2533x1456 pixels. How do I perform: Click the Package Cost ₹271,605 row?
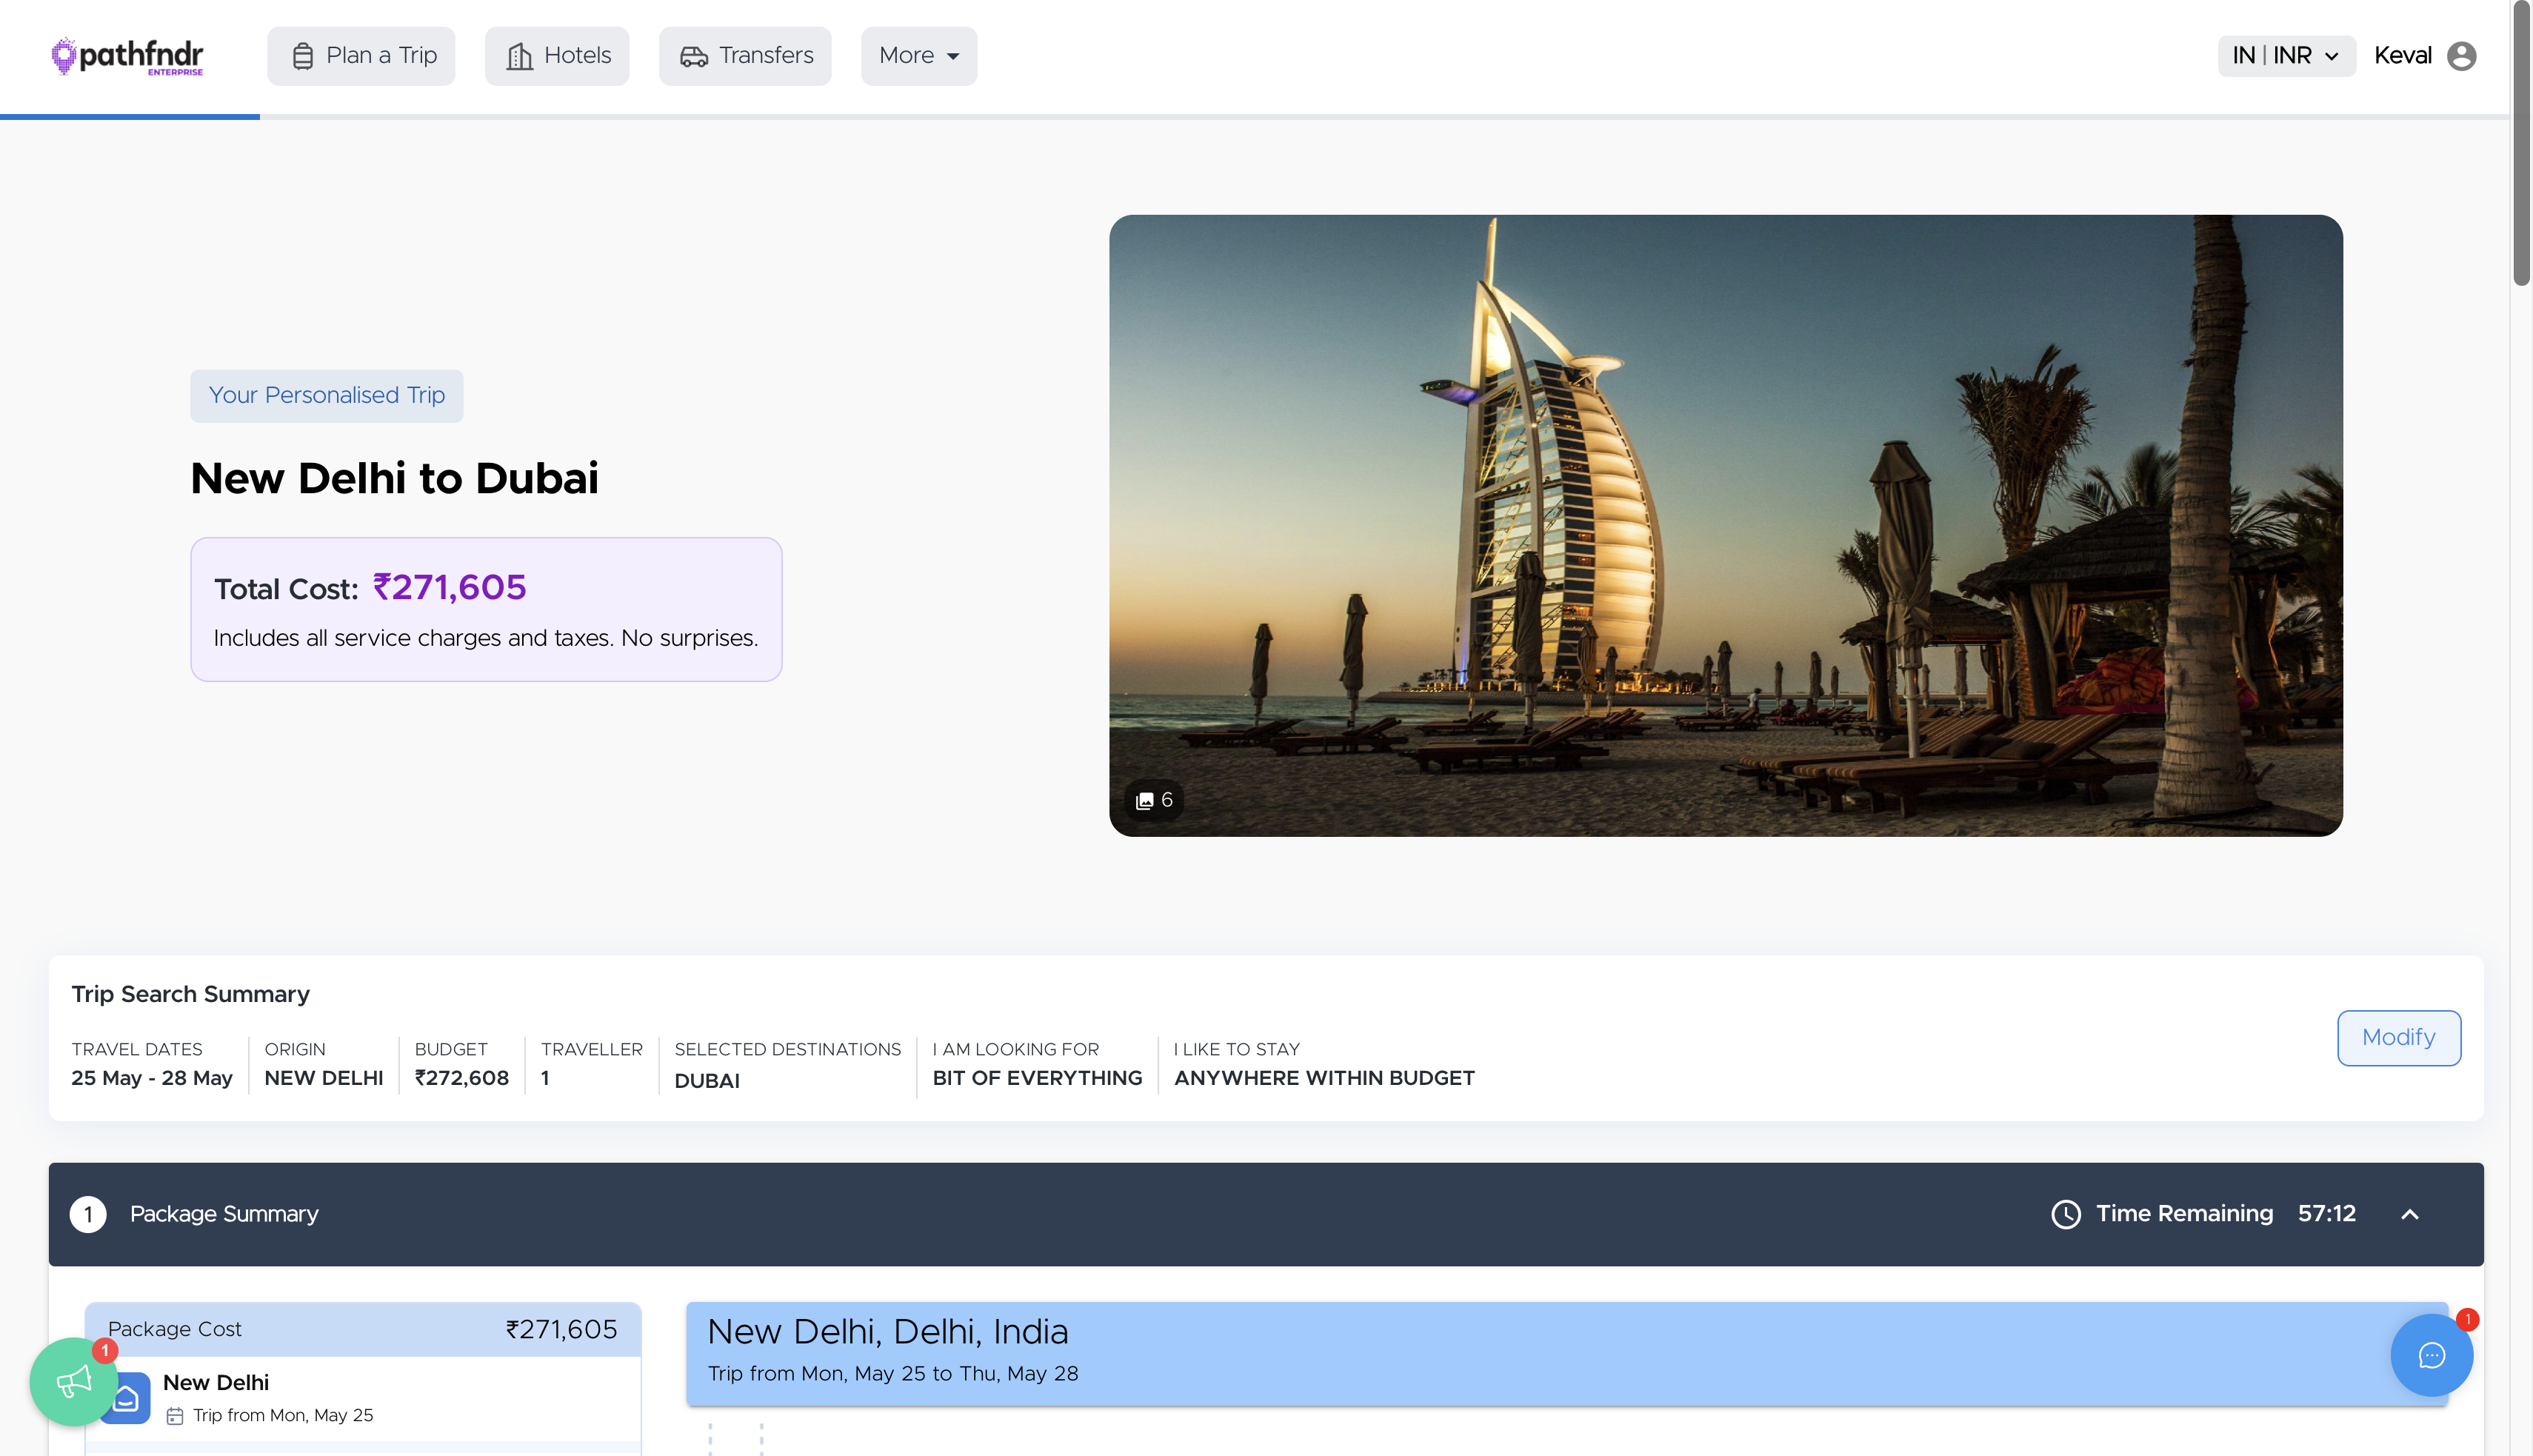(362, 1330)
